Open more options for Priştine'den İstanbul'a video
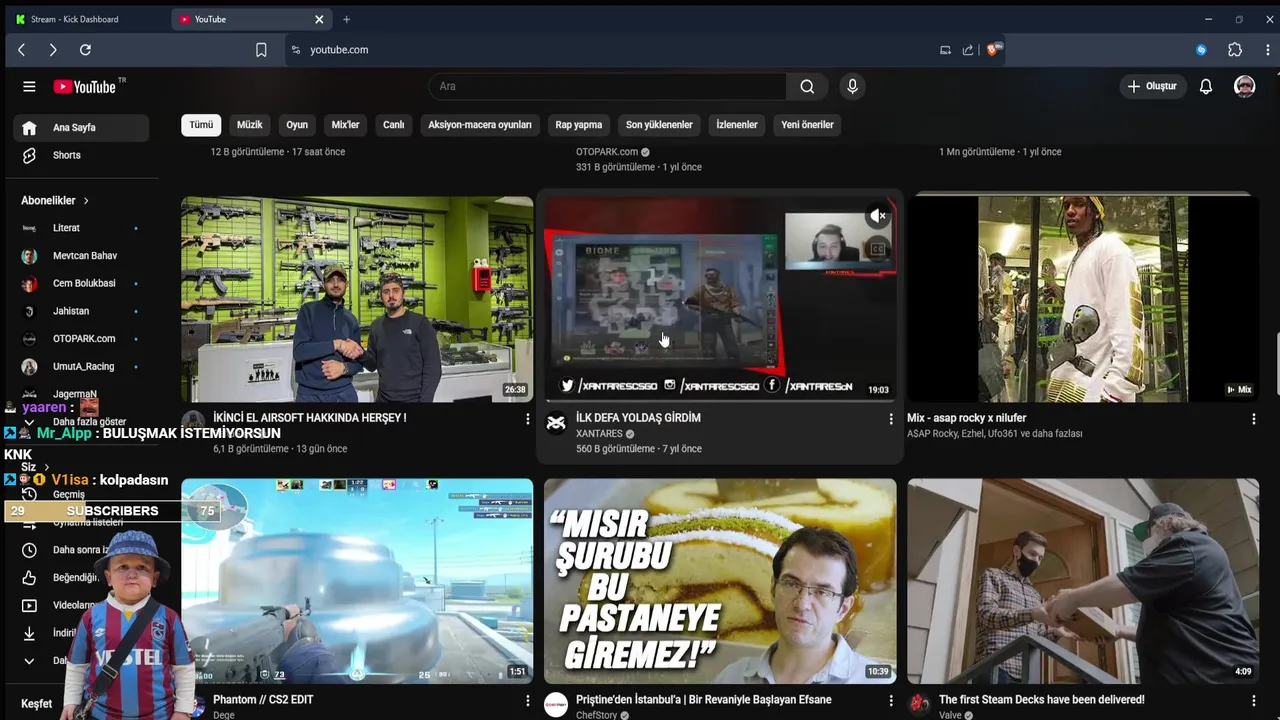Viewport: 1280px width, 720px height. [890, 701]
